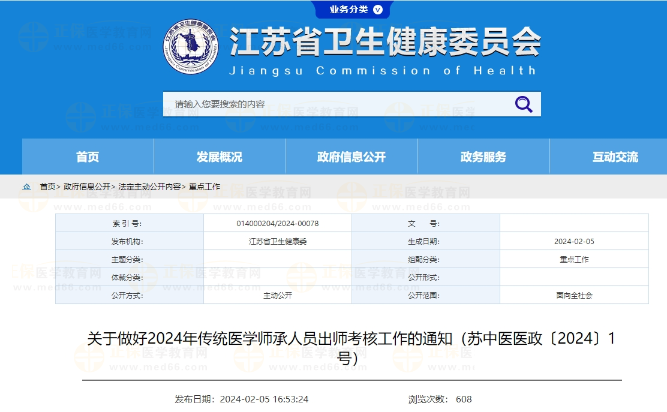Viewport: 667px width, 412px height.
Task: Click the magnifying glass search icon
Action: point(524,104)
